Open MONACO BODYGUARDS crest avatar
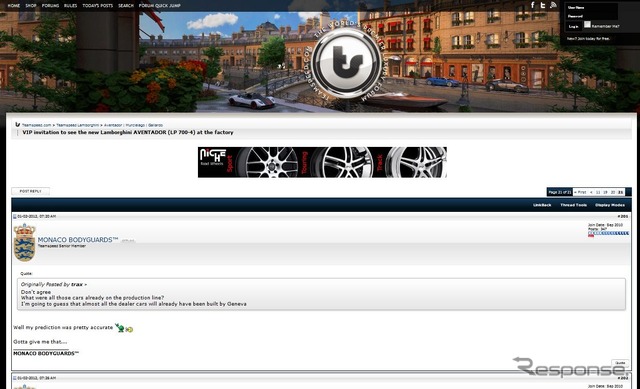This screenshot has width=640, height=389. coord(24,242)
